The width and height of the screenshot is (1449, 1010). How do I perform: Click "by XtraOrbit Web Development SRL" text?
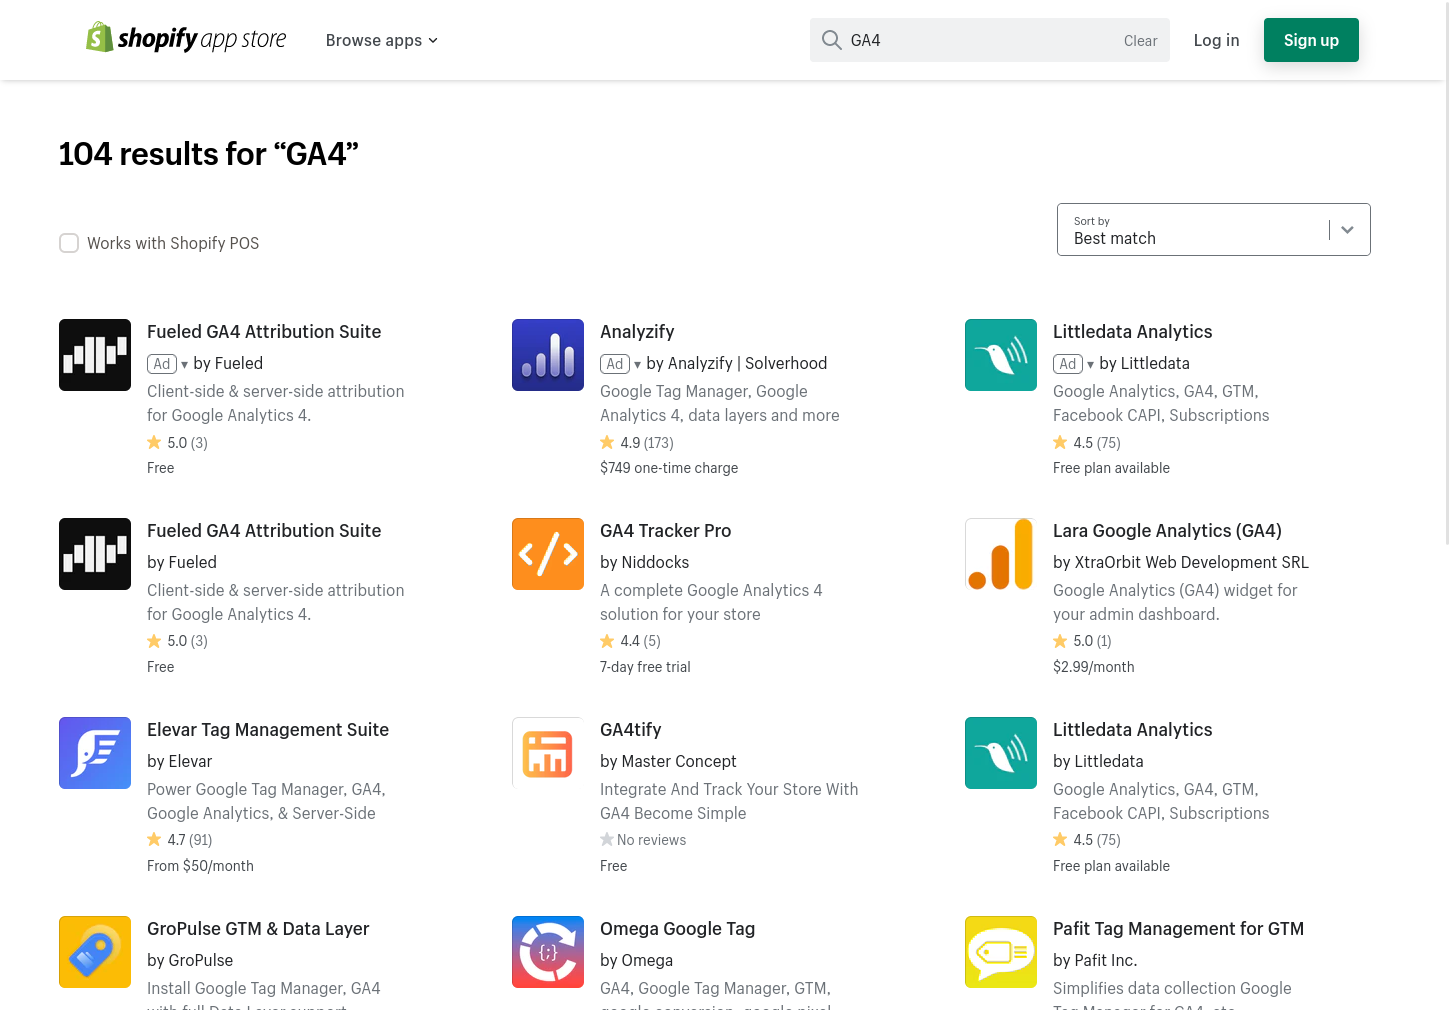(1181, 563)
